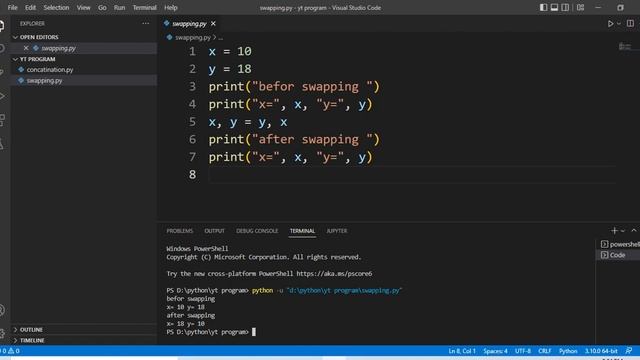Select interpreter 3.10.0 64-bit in status bar
Viewport: 640px width, 360px height.
click(601, 351)
